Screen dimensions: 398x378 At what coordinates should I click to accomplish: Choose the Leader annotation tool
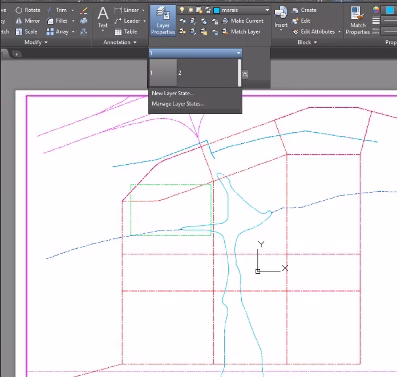point(127,21)
